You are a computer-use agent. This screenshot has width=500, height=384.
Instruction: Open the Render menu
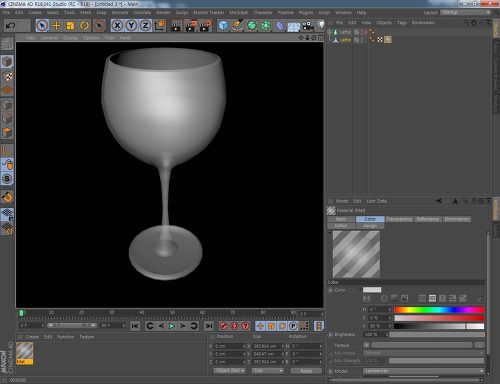163,12
